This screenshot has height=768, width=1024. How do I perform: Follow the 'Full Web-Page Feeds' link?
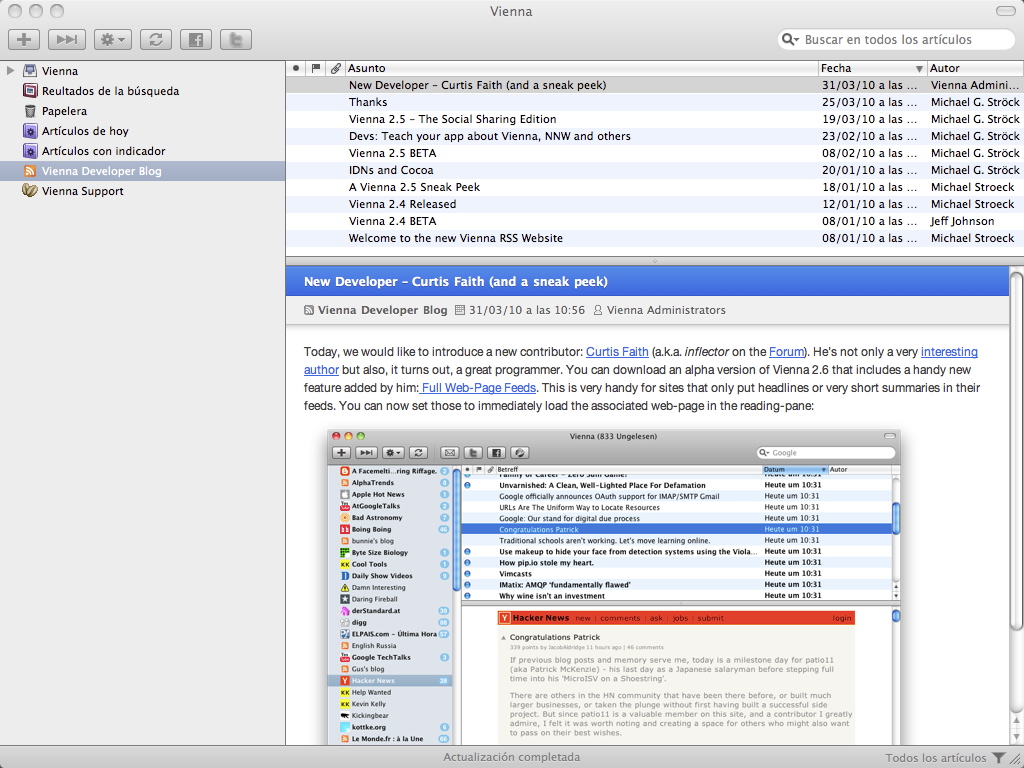(477, 387)
